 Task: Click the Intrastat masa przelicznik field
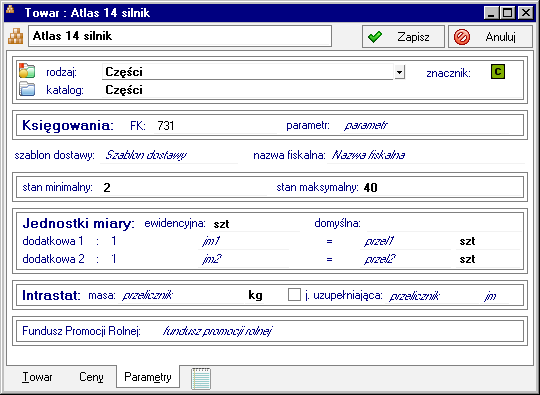[x=181, y=295]
